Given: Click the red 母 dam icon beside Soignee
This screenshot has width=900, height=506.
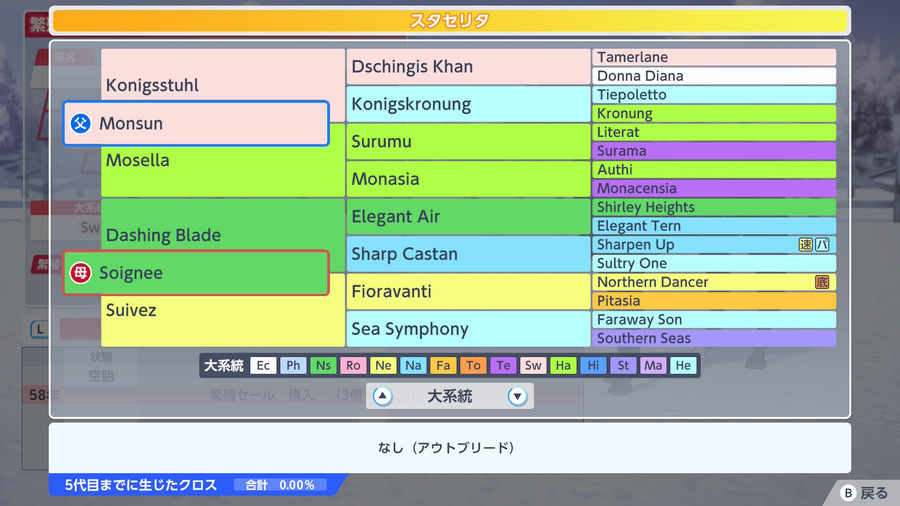Looking at the screenshot, I should (80, 273).
